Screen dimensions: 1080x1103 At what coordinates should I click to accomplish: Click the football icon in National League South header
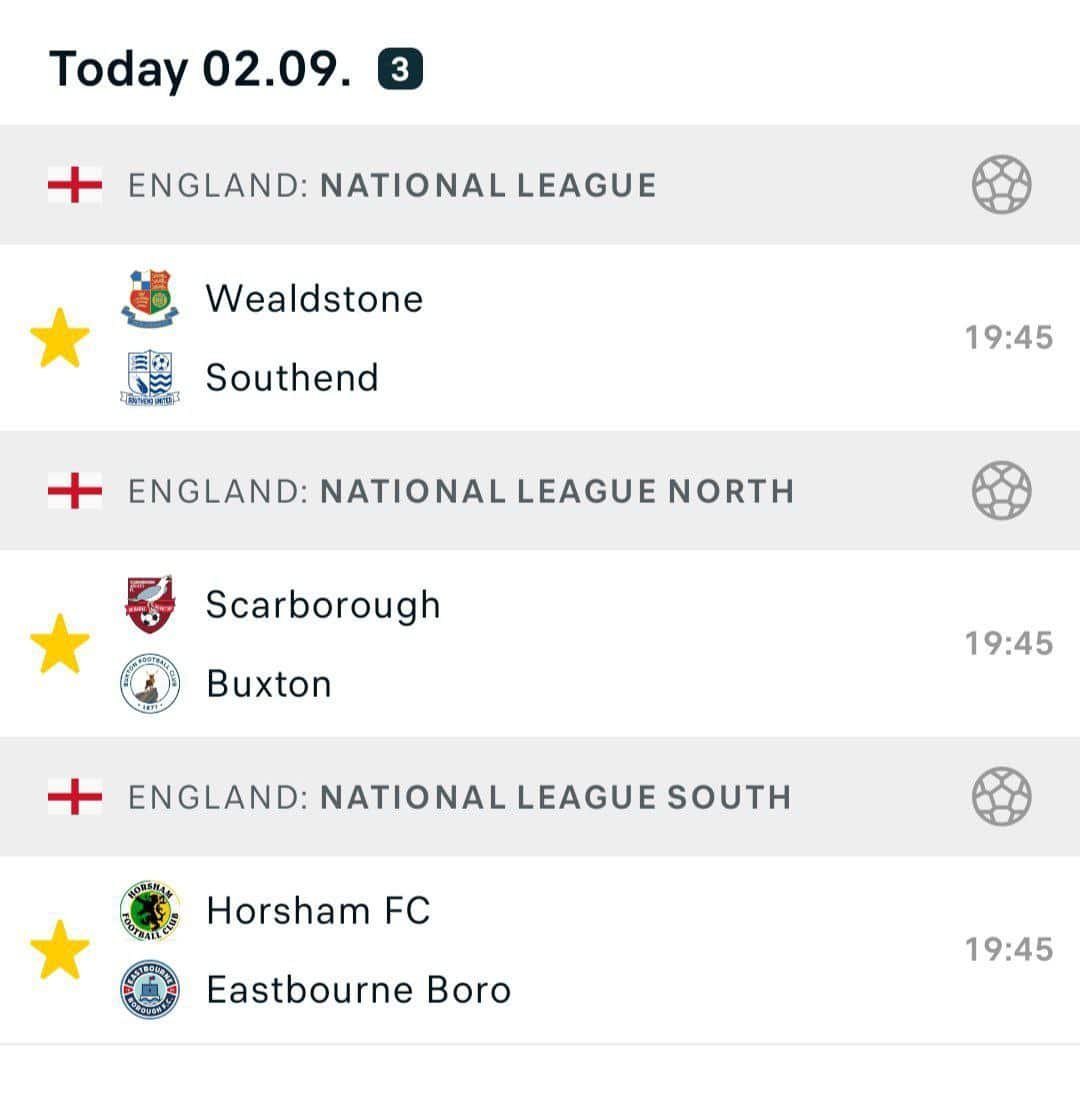coord(1002,796)
